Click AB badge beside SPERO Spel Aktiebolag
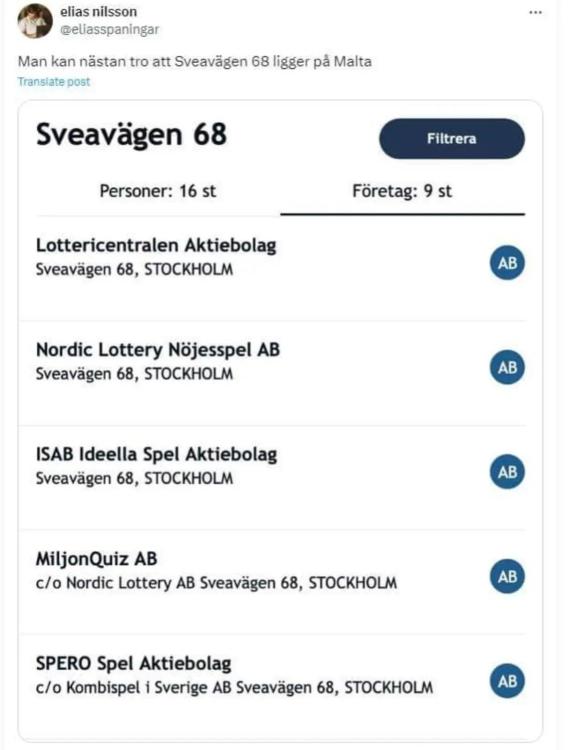Screen dimensions: 584x750 coord(507,681)
